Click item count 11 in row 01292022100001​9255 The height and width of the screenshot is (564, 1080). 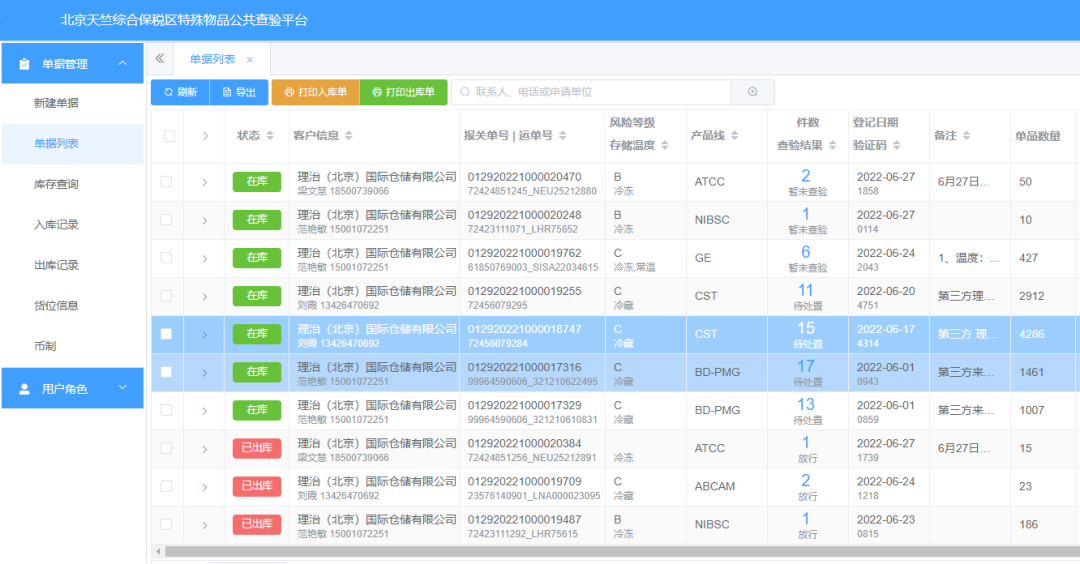pyautogui.click(x=806, y=290)
